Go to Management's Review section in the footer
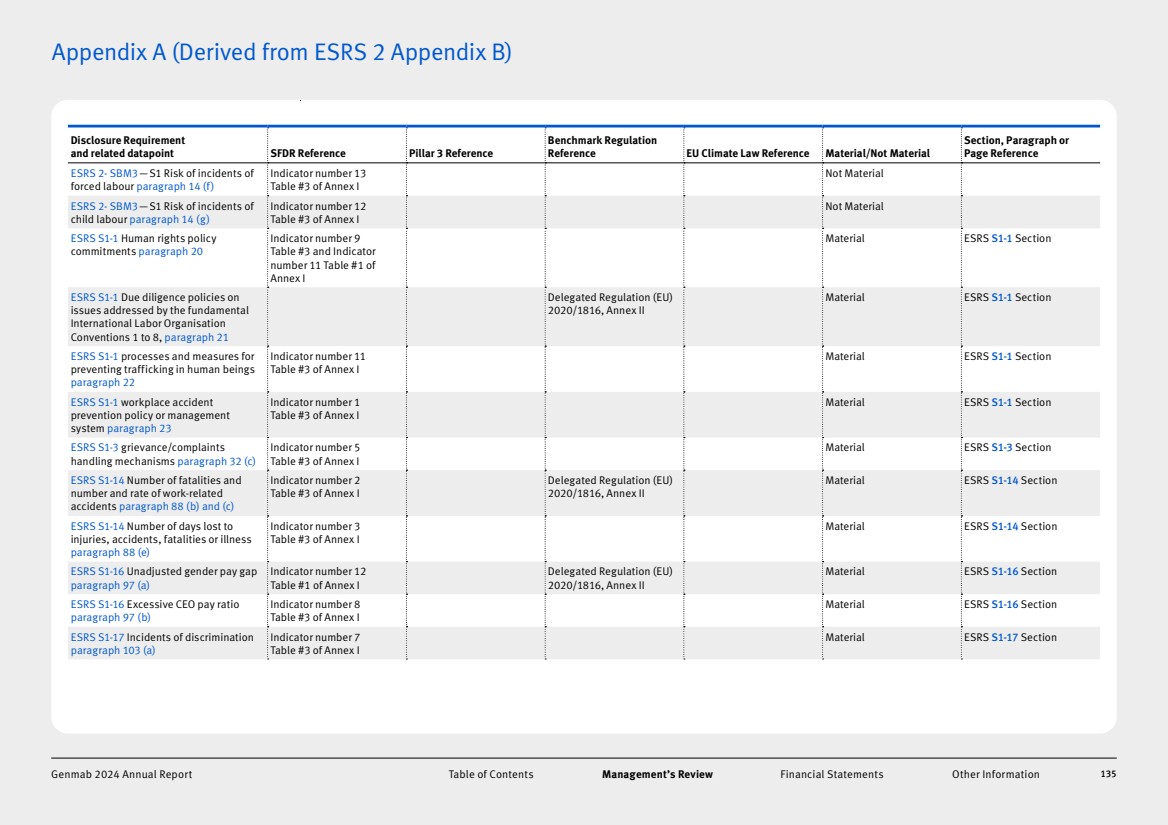The height and width of the screenshot is (825, 1168). coord(657,774)
